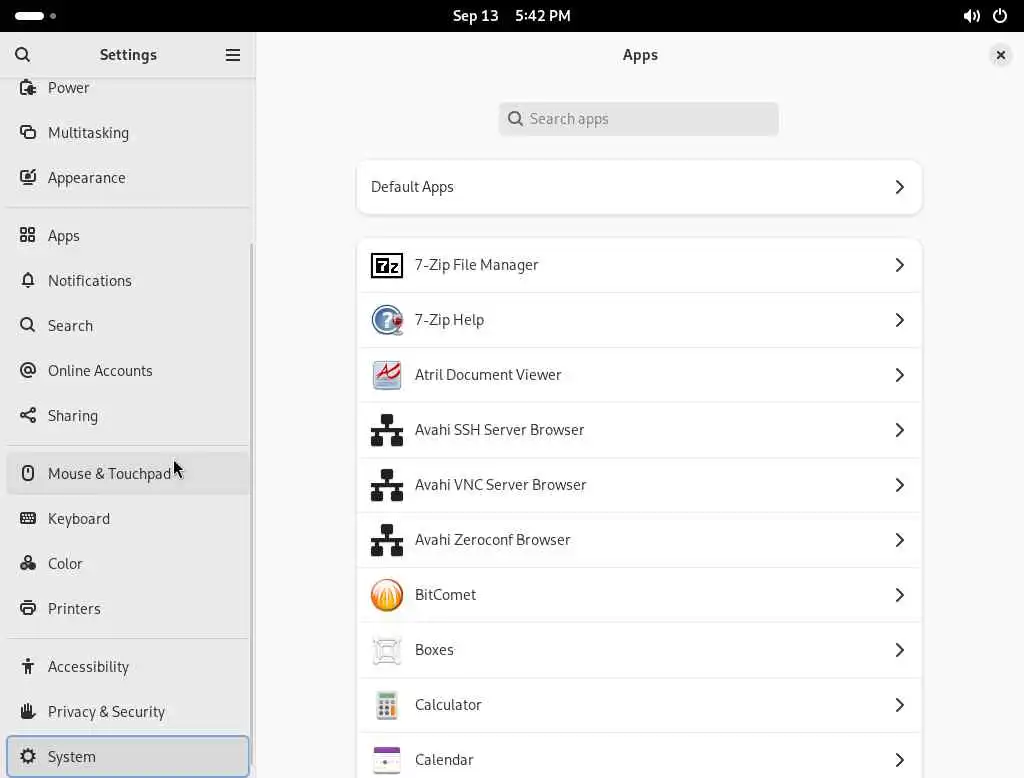1024x778 pixels.
Task: Click the Calculator app icon
Action: (x=387, y=705)
